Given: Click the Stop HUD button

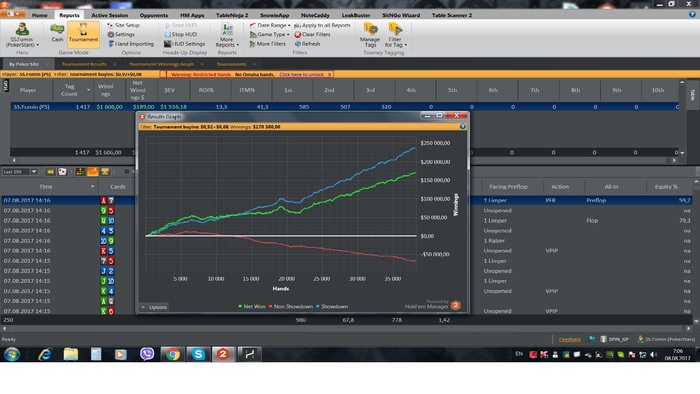Looking at the screenshot, I should pos(181,34).
